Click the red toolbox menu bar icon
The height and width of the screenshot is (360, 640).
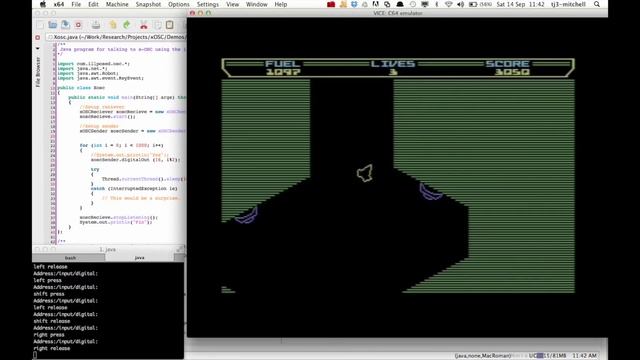tap(331, 4)
